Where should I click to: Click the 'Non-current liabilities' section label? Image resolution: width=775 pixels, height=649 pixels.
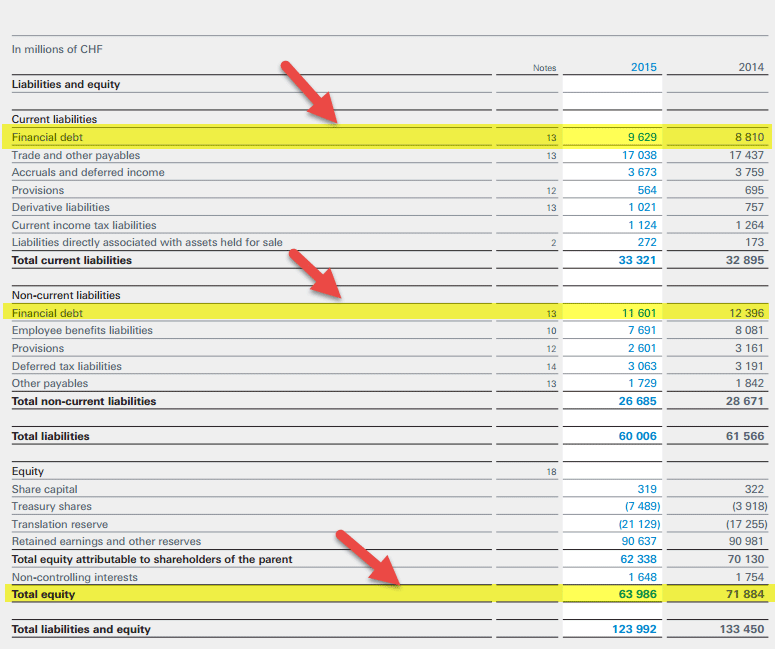[66, 296]
